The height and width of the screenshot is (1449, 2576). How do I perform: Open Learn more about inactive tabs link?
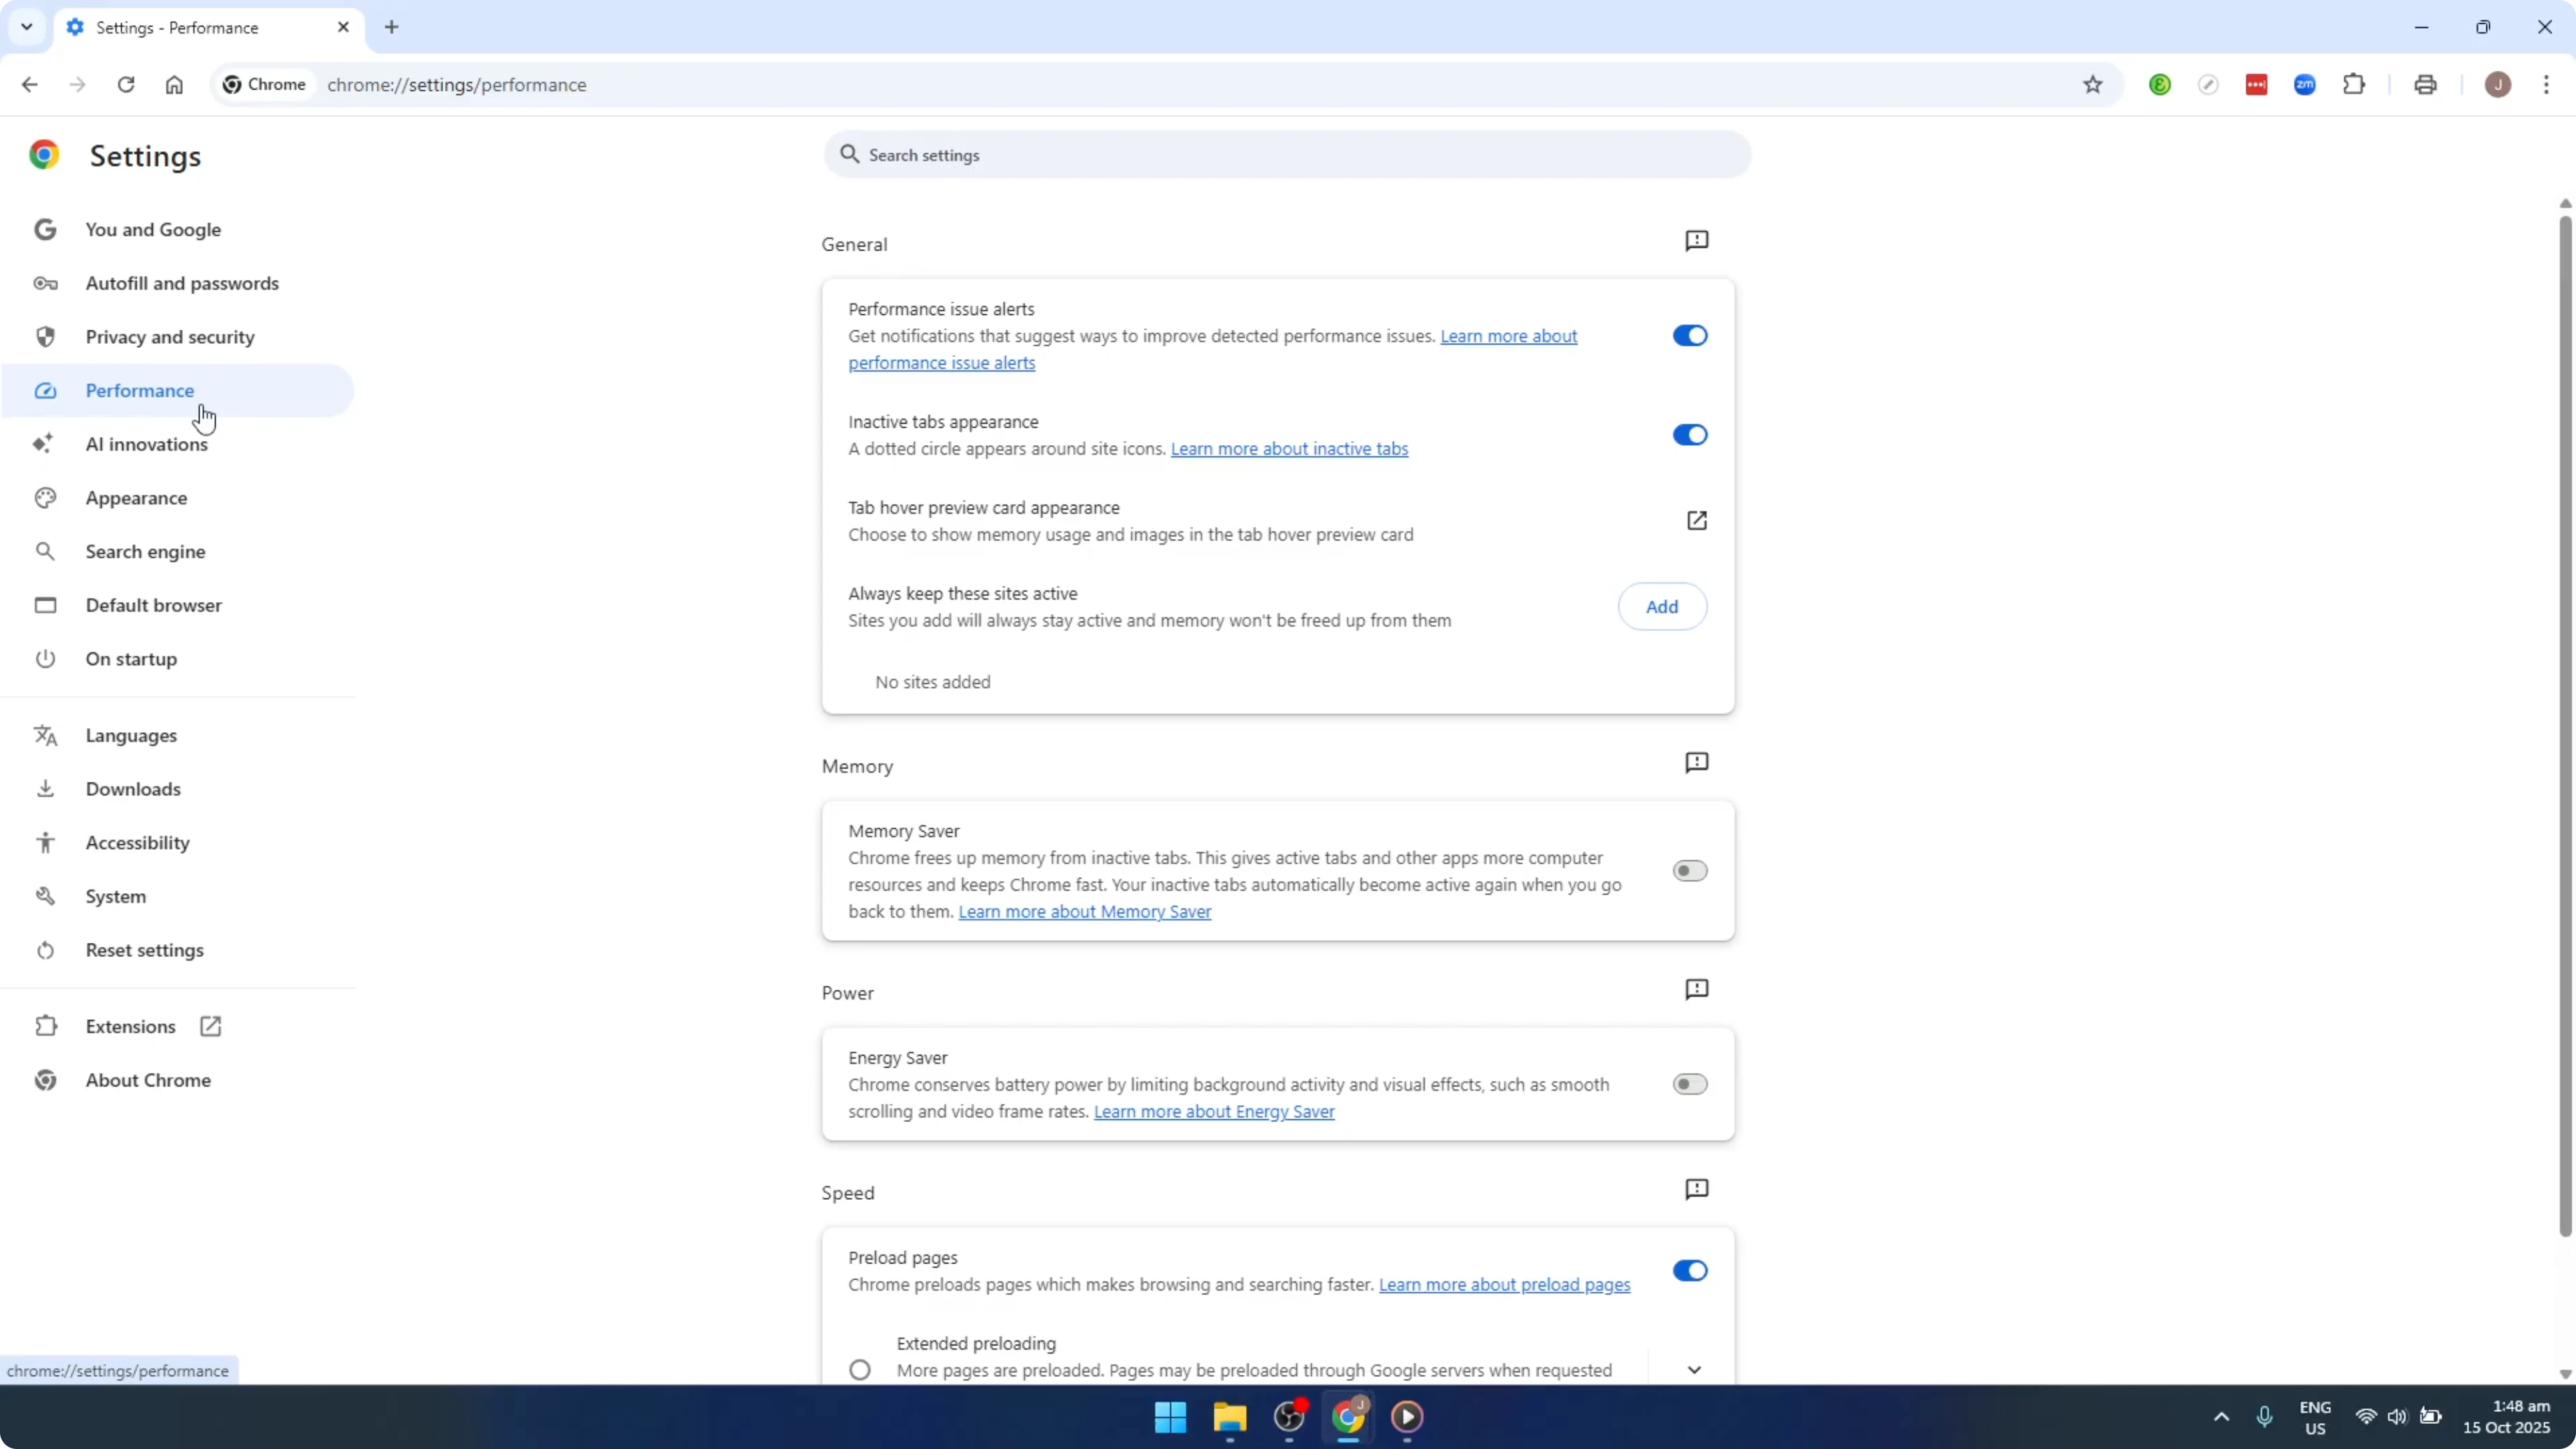tap(1289, 449)
